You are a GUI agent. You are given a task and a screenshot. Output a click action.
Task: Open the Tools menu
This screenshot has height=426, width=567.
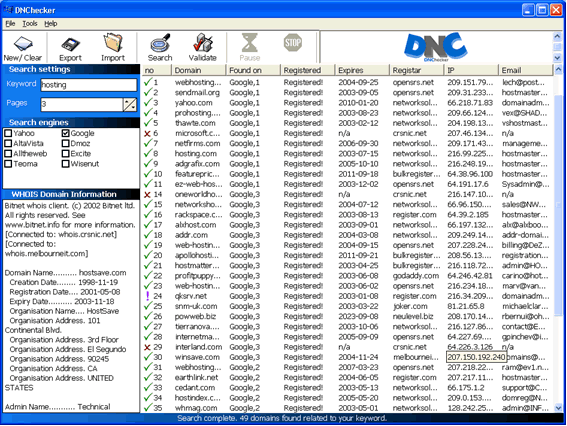[x=30, y=24]
